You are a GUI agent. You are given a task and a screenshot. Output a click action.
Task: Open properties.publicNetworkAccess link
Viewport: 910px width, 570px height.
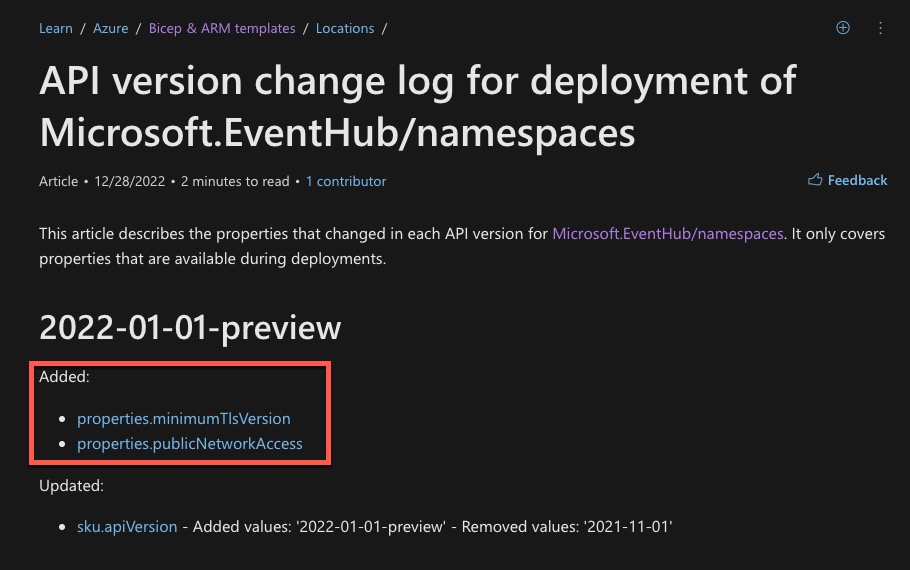(190, 443)
